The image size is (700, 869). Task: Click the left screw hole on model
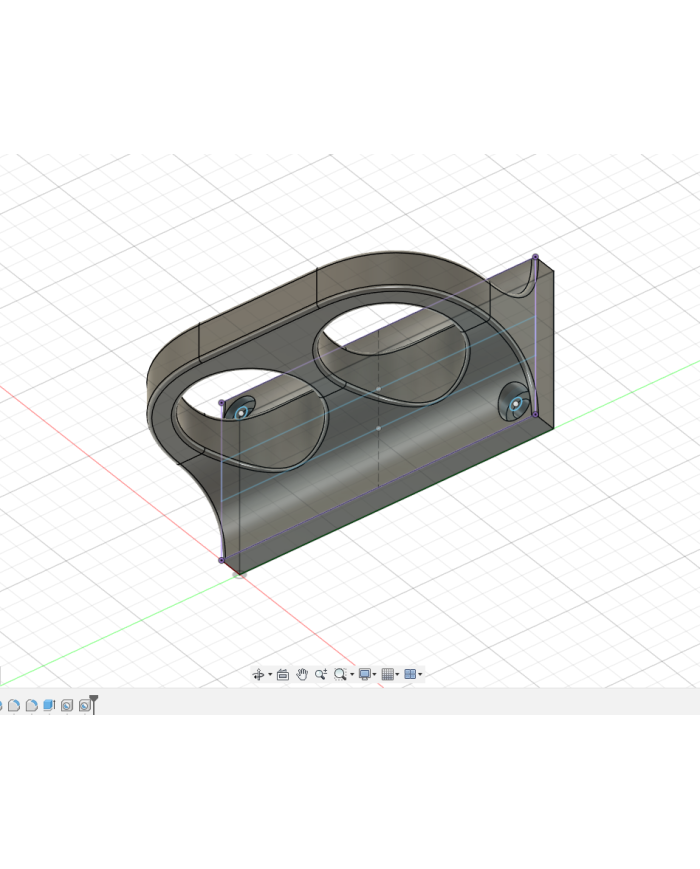[x=240, y=410]
